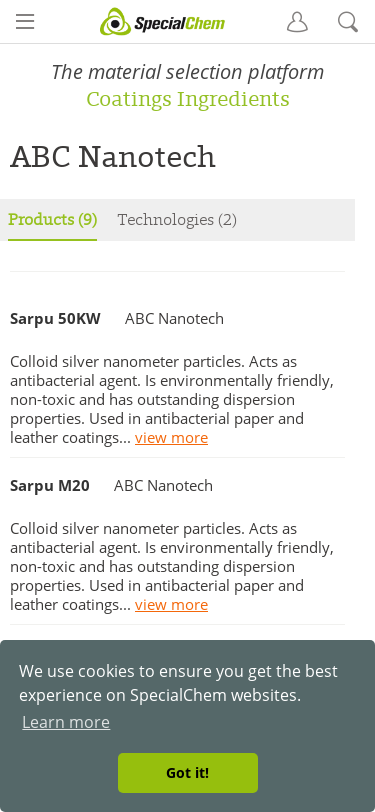This screenshot has width=375, height=812.
Task: Click view more for Sarpu M20
Action: pos(171,605)
